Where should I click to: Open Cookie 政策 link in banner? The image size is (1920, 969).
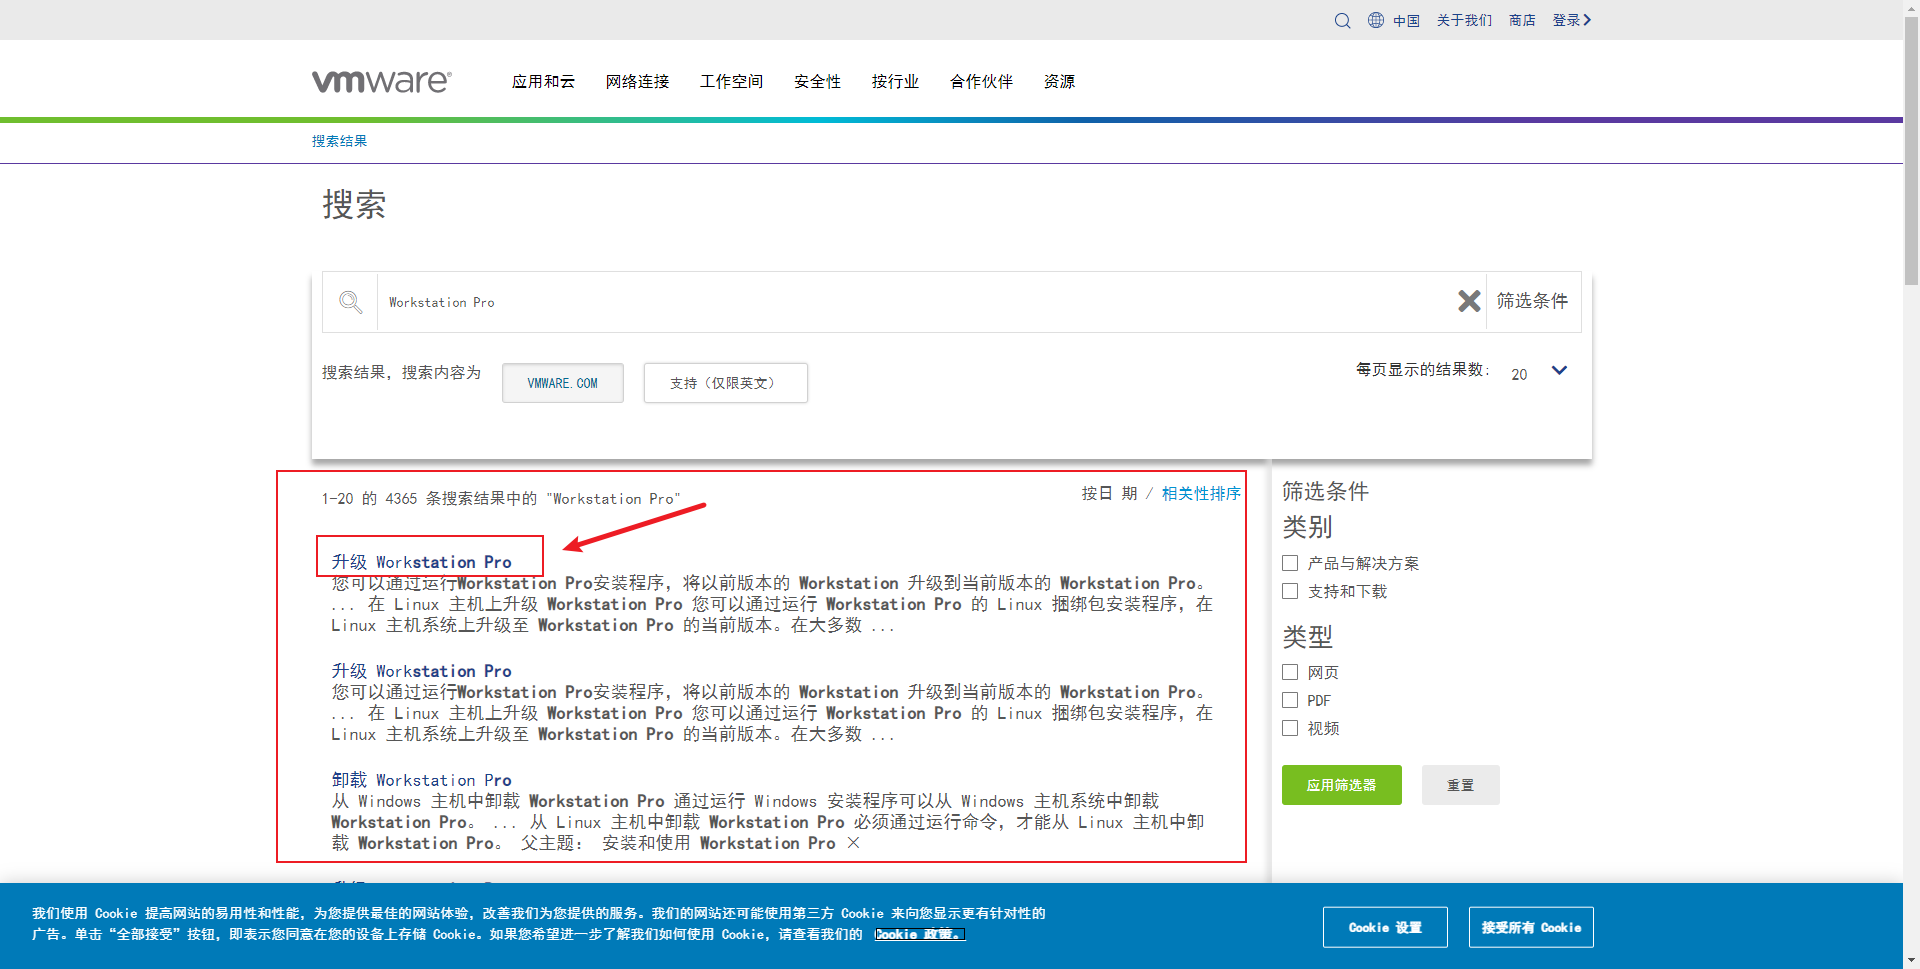pyautogui.click(x=919, y=934)
